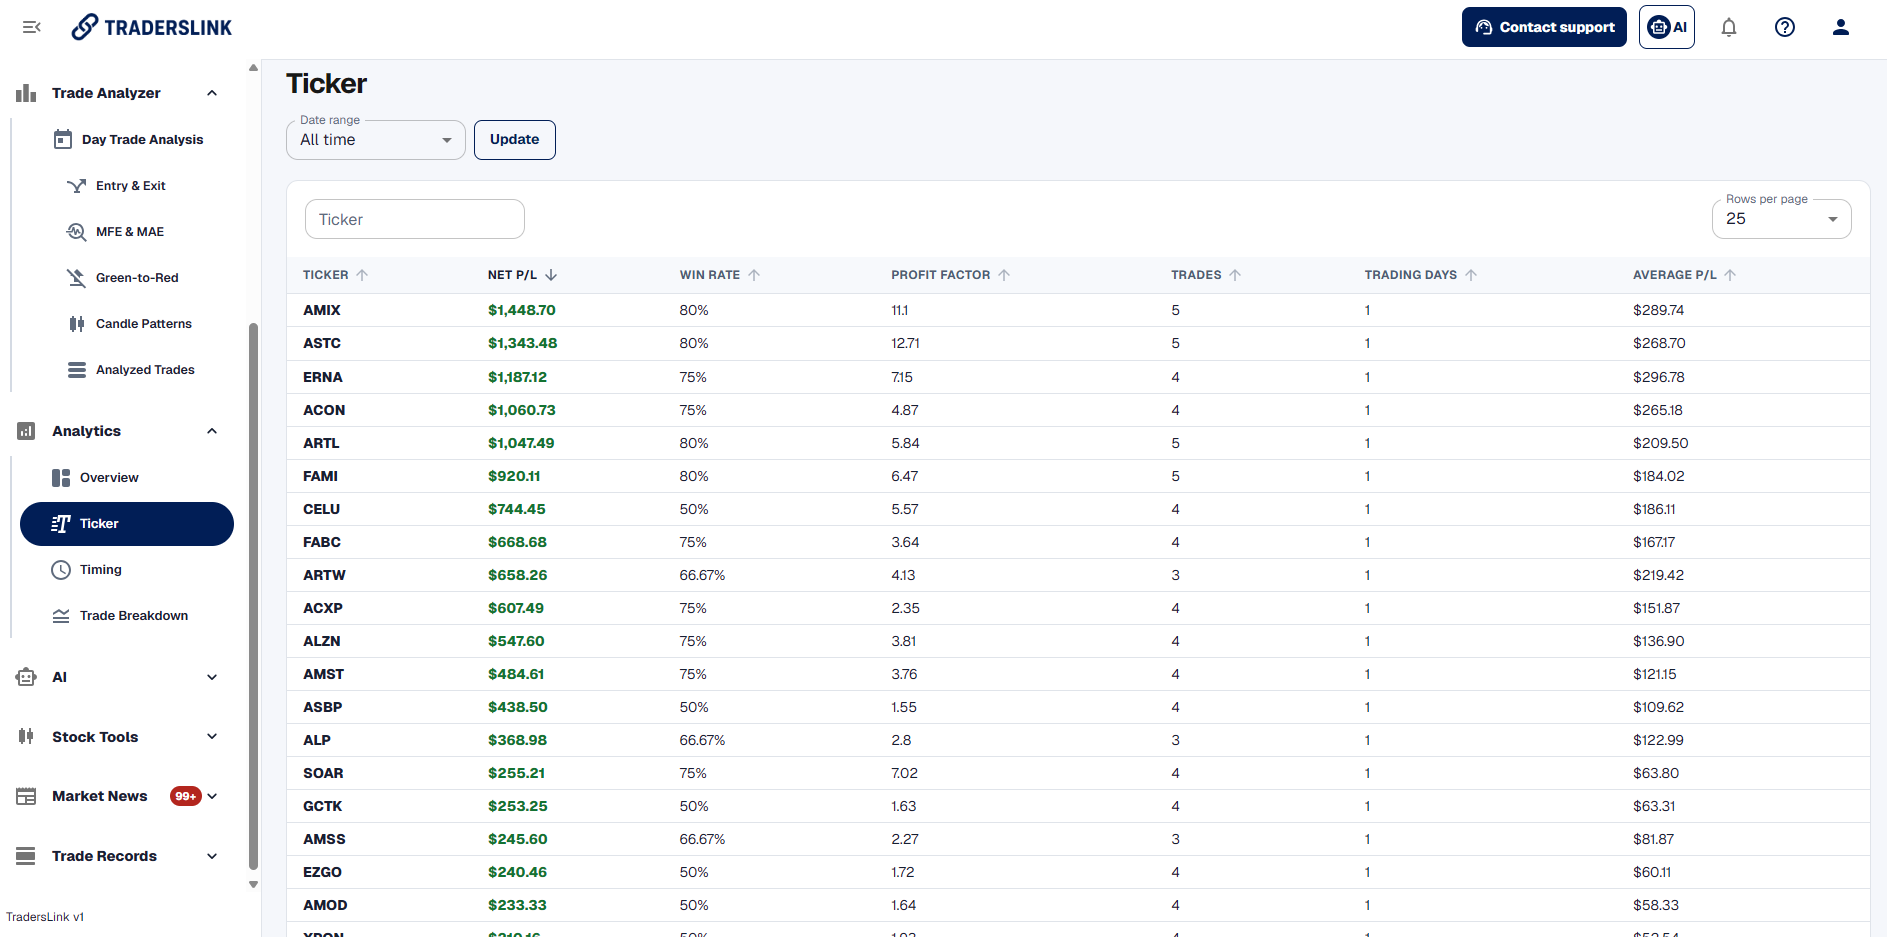1887x937 pixels.
Task: Collapse the sidebar with the hamburger icon
Action: (x=32, y=27)
